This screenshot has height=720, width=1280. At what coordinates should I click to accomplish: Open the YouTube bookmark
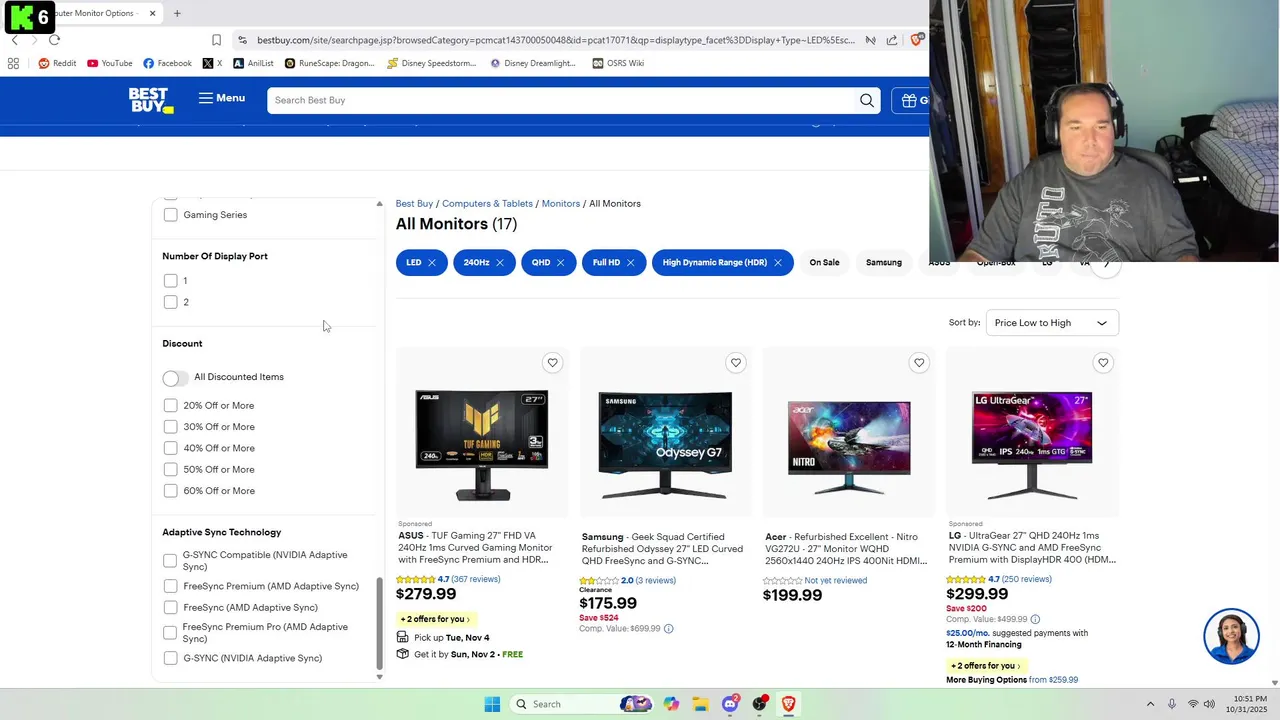click(x=109, y=63)
